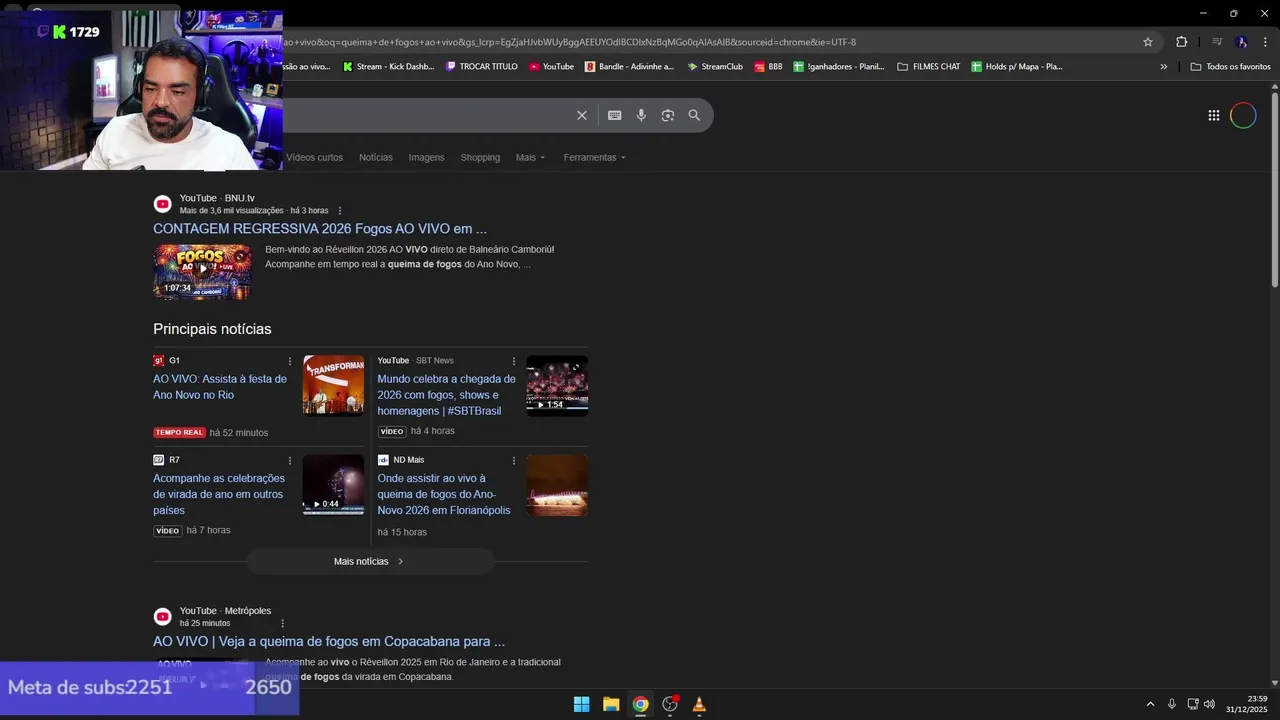Open the Chrome extensions puzzle icon

pyautogui.click(x=1181, y=42)
